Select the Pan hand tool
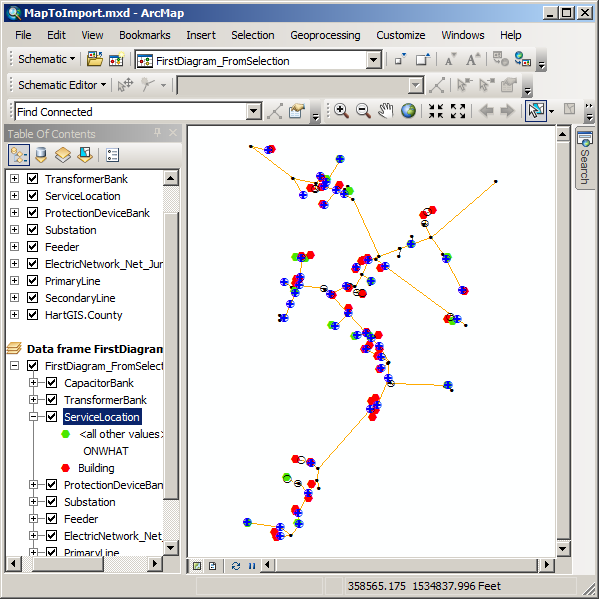Screen dimensions: 599x599 click(x=385, y=111)
